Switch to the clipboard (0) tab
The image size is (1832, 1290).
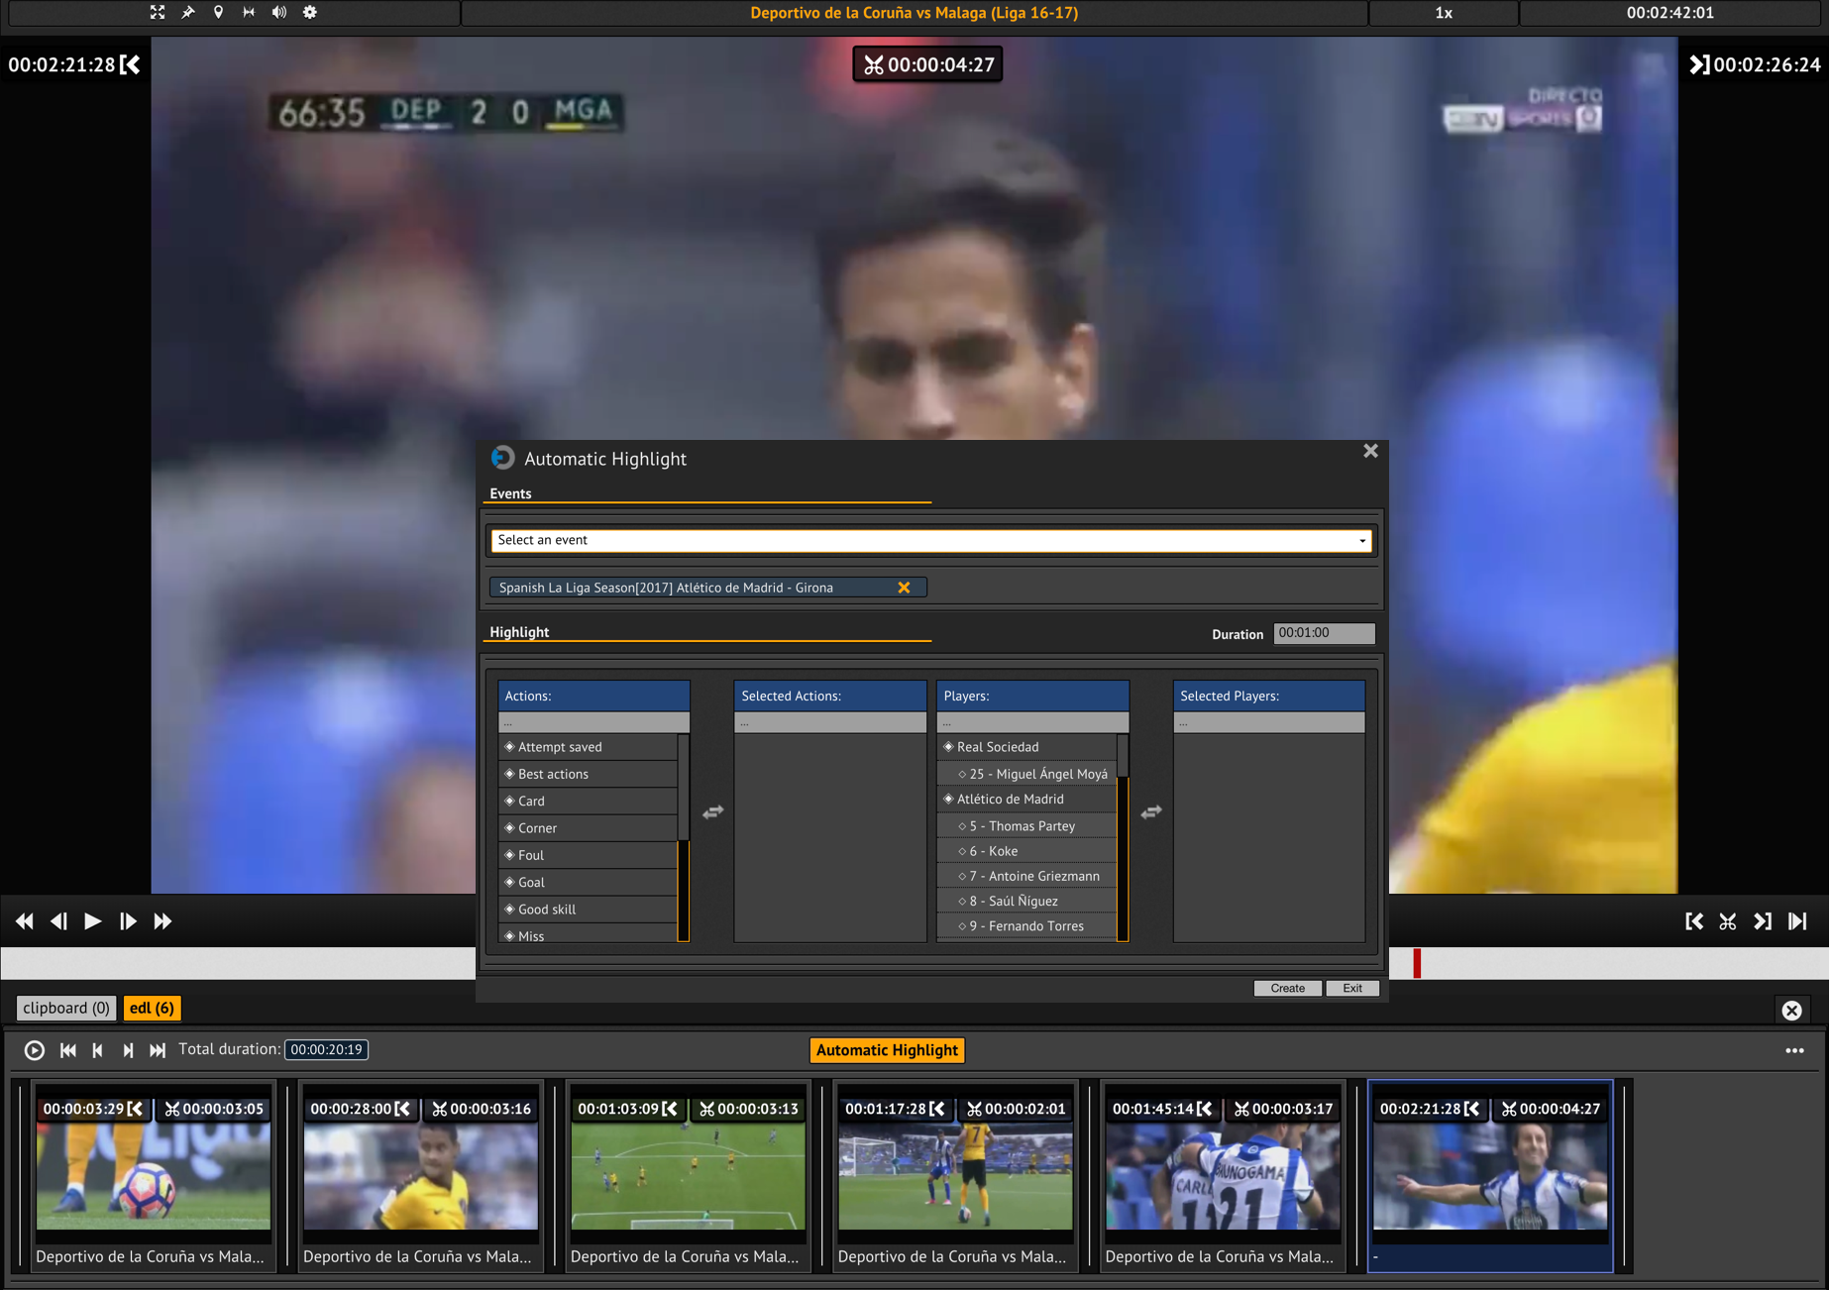[66, 1008]
